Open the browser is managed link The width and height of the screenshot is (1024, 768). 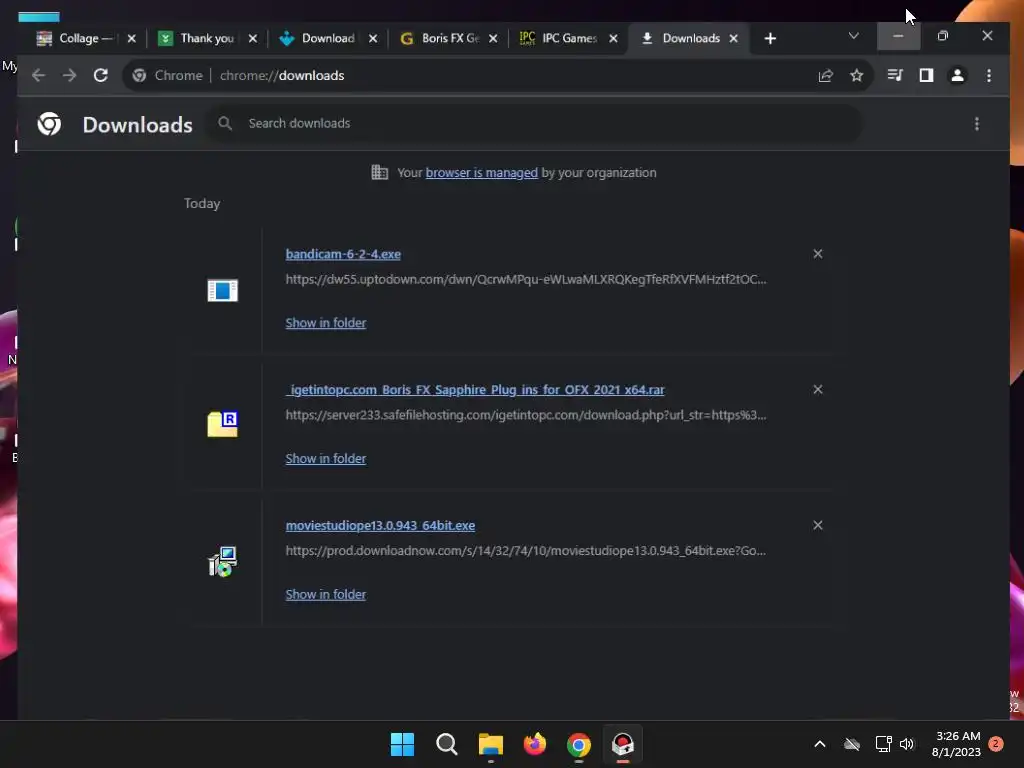click(x=482, y=173)
